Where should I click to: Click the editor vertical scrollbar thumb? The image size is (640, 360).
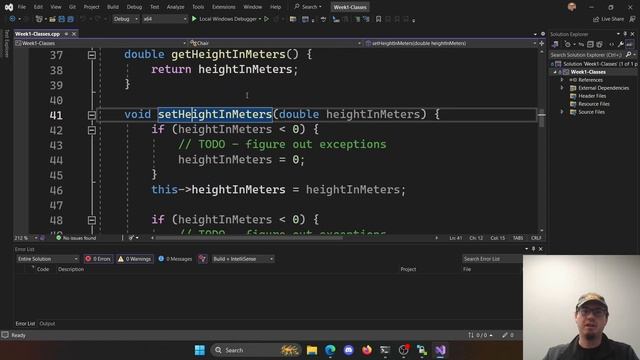click(x=542, y=118)
